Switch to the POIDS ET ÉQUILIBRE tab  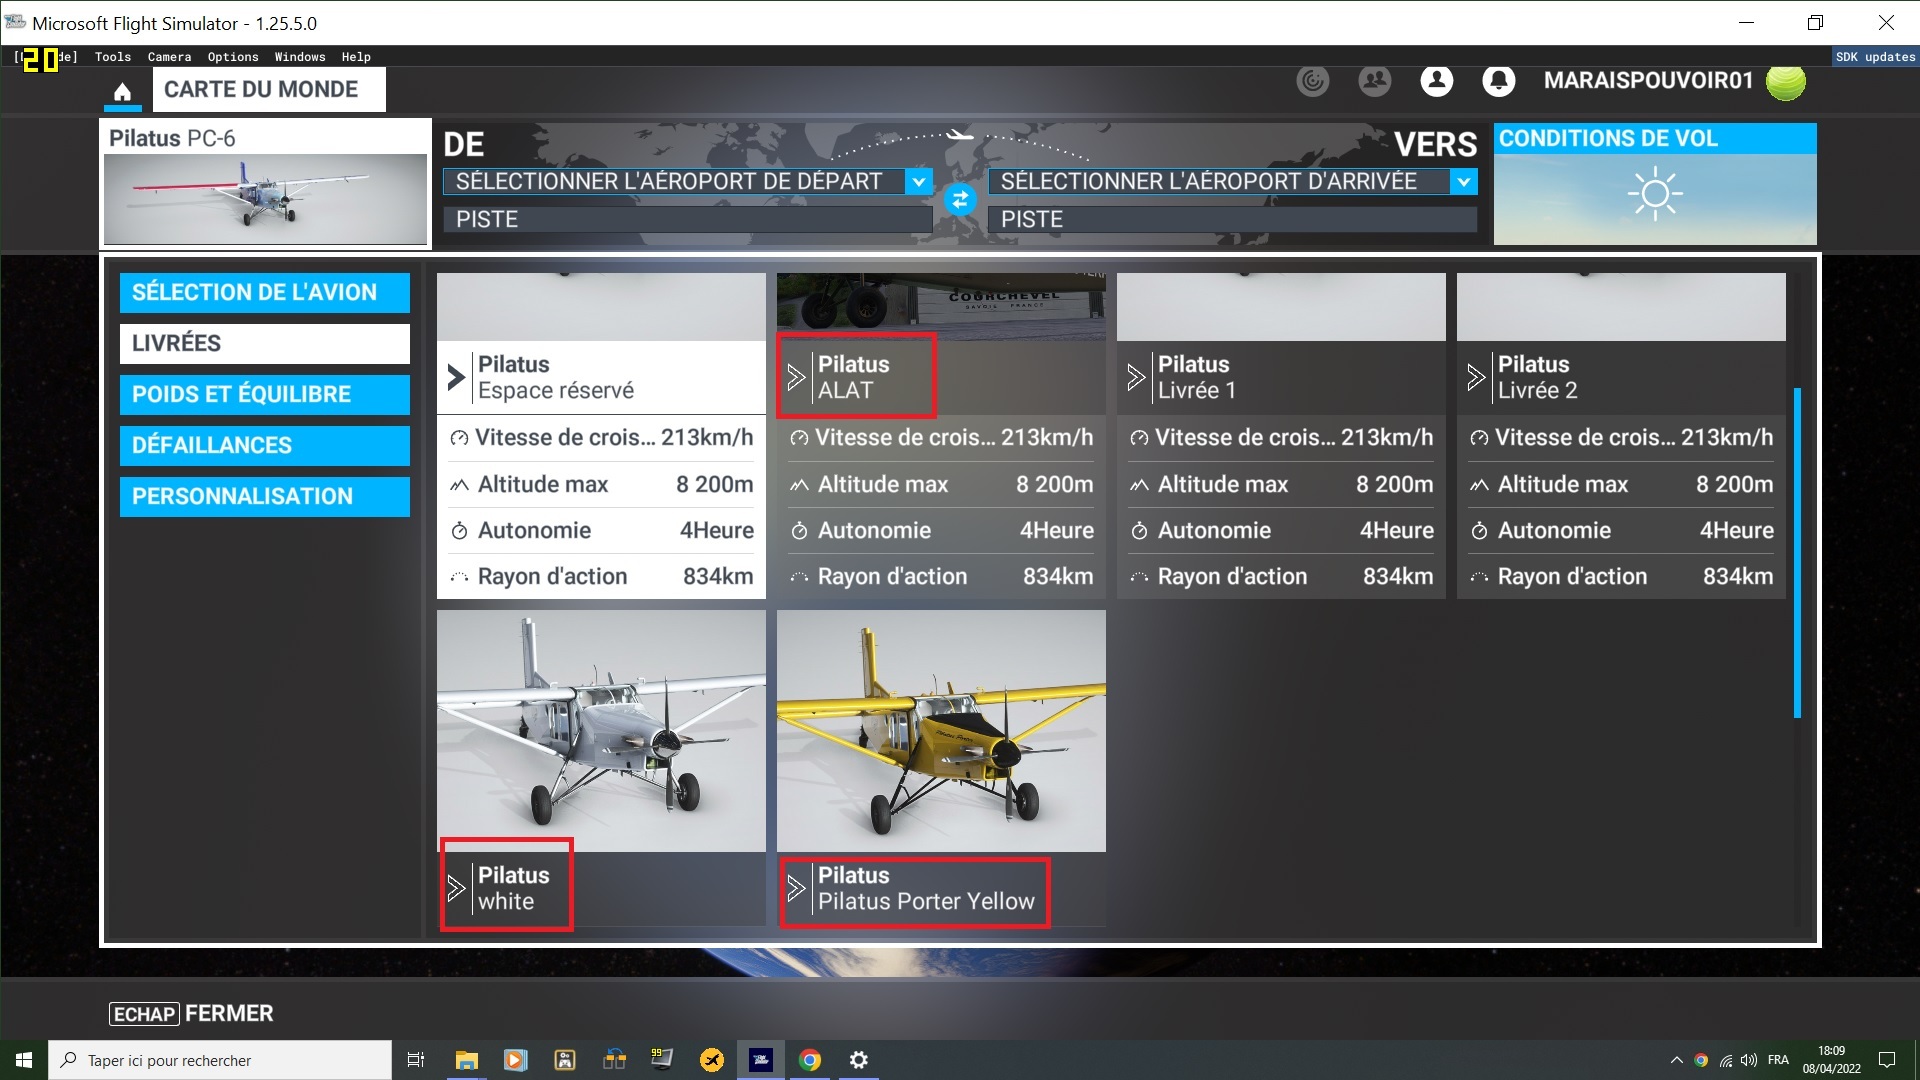(x=264, y=394)
